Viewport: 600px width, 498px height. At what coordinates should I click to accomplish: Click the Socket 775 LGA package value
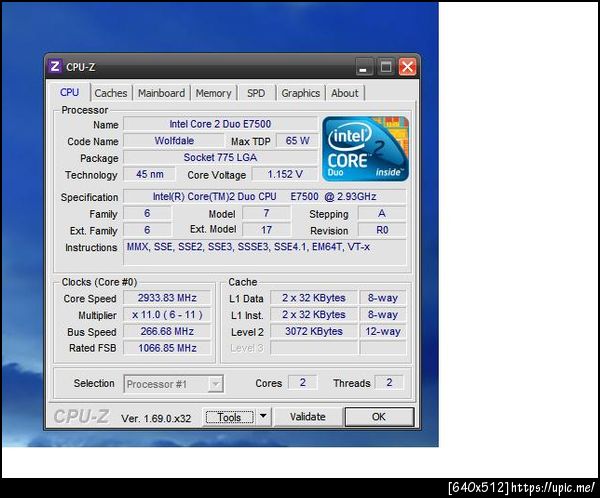(x=220, y=157)
